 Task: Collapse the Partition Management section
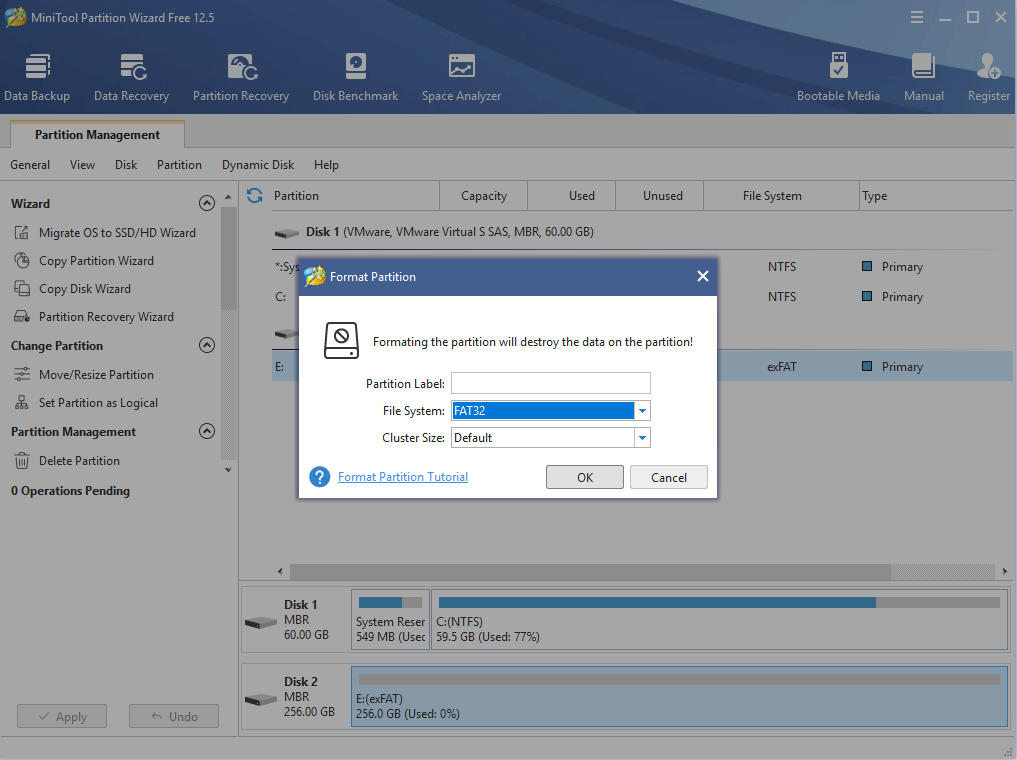[x=207, y=431]
